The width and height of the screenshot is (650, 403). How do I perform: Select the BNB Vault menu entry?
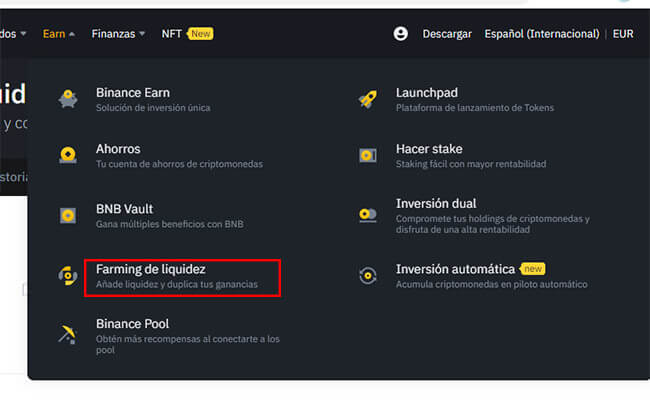[x=170, y=216]
